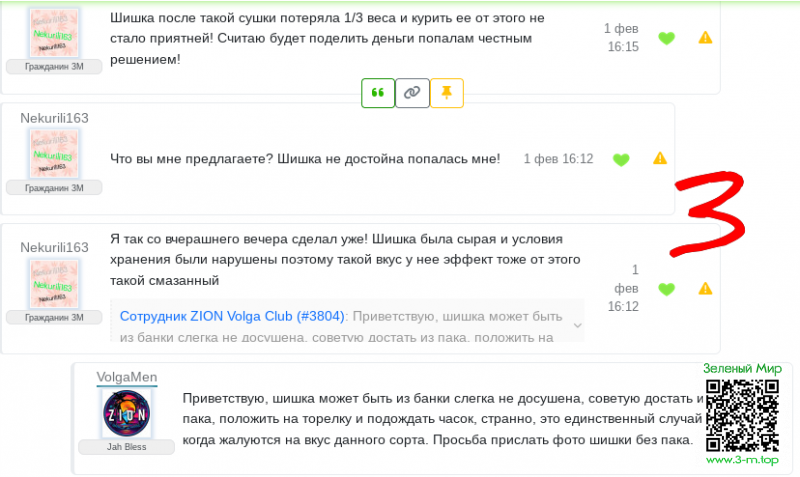
Task: Click warning icon on 'Я так со вчерашнего' post
Action: 705,289
